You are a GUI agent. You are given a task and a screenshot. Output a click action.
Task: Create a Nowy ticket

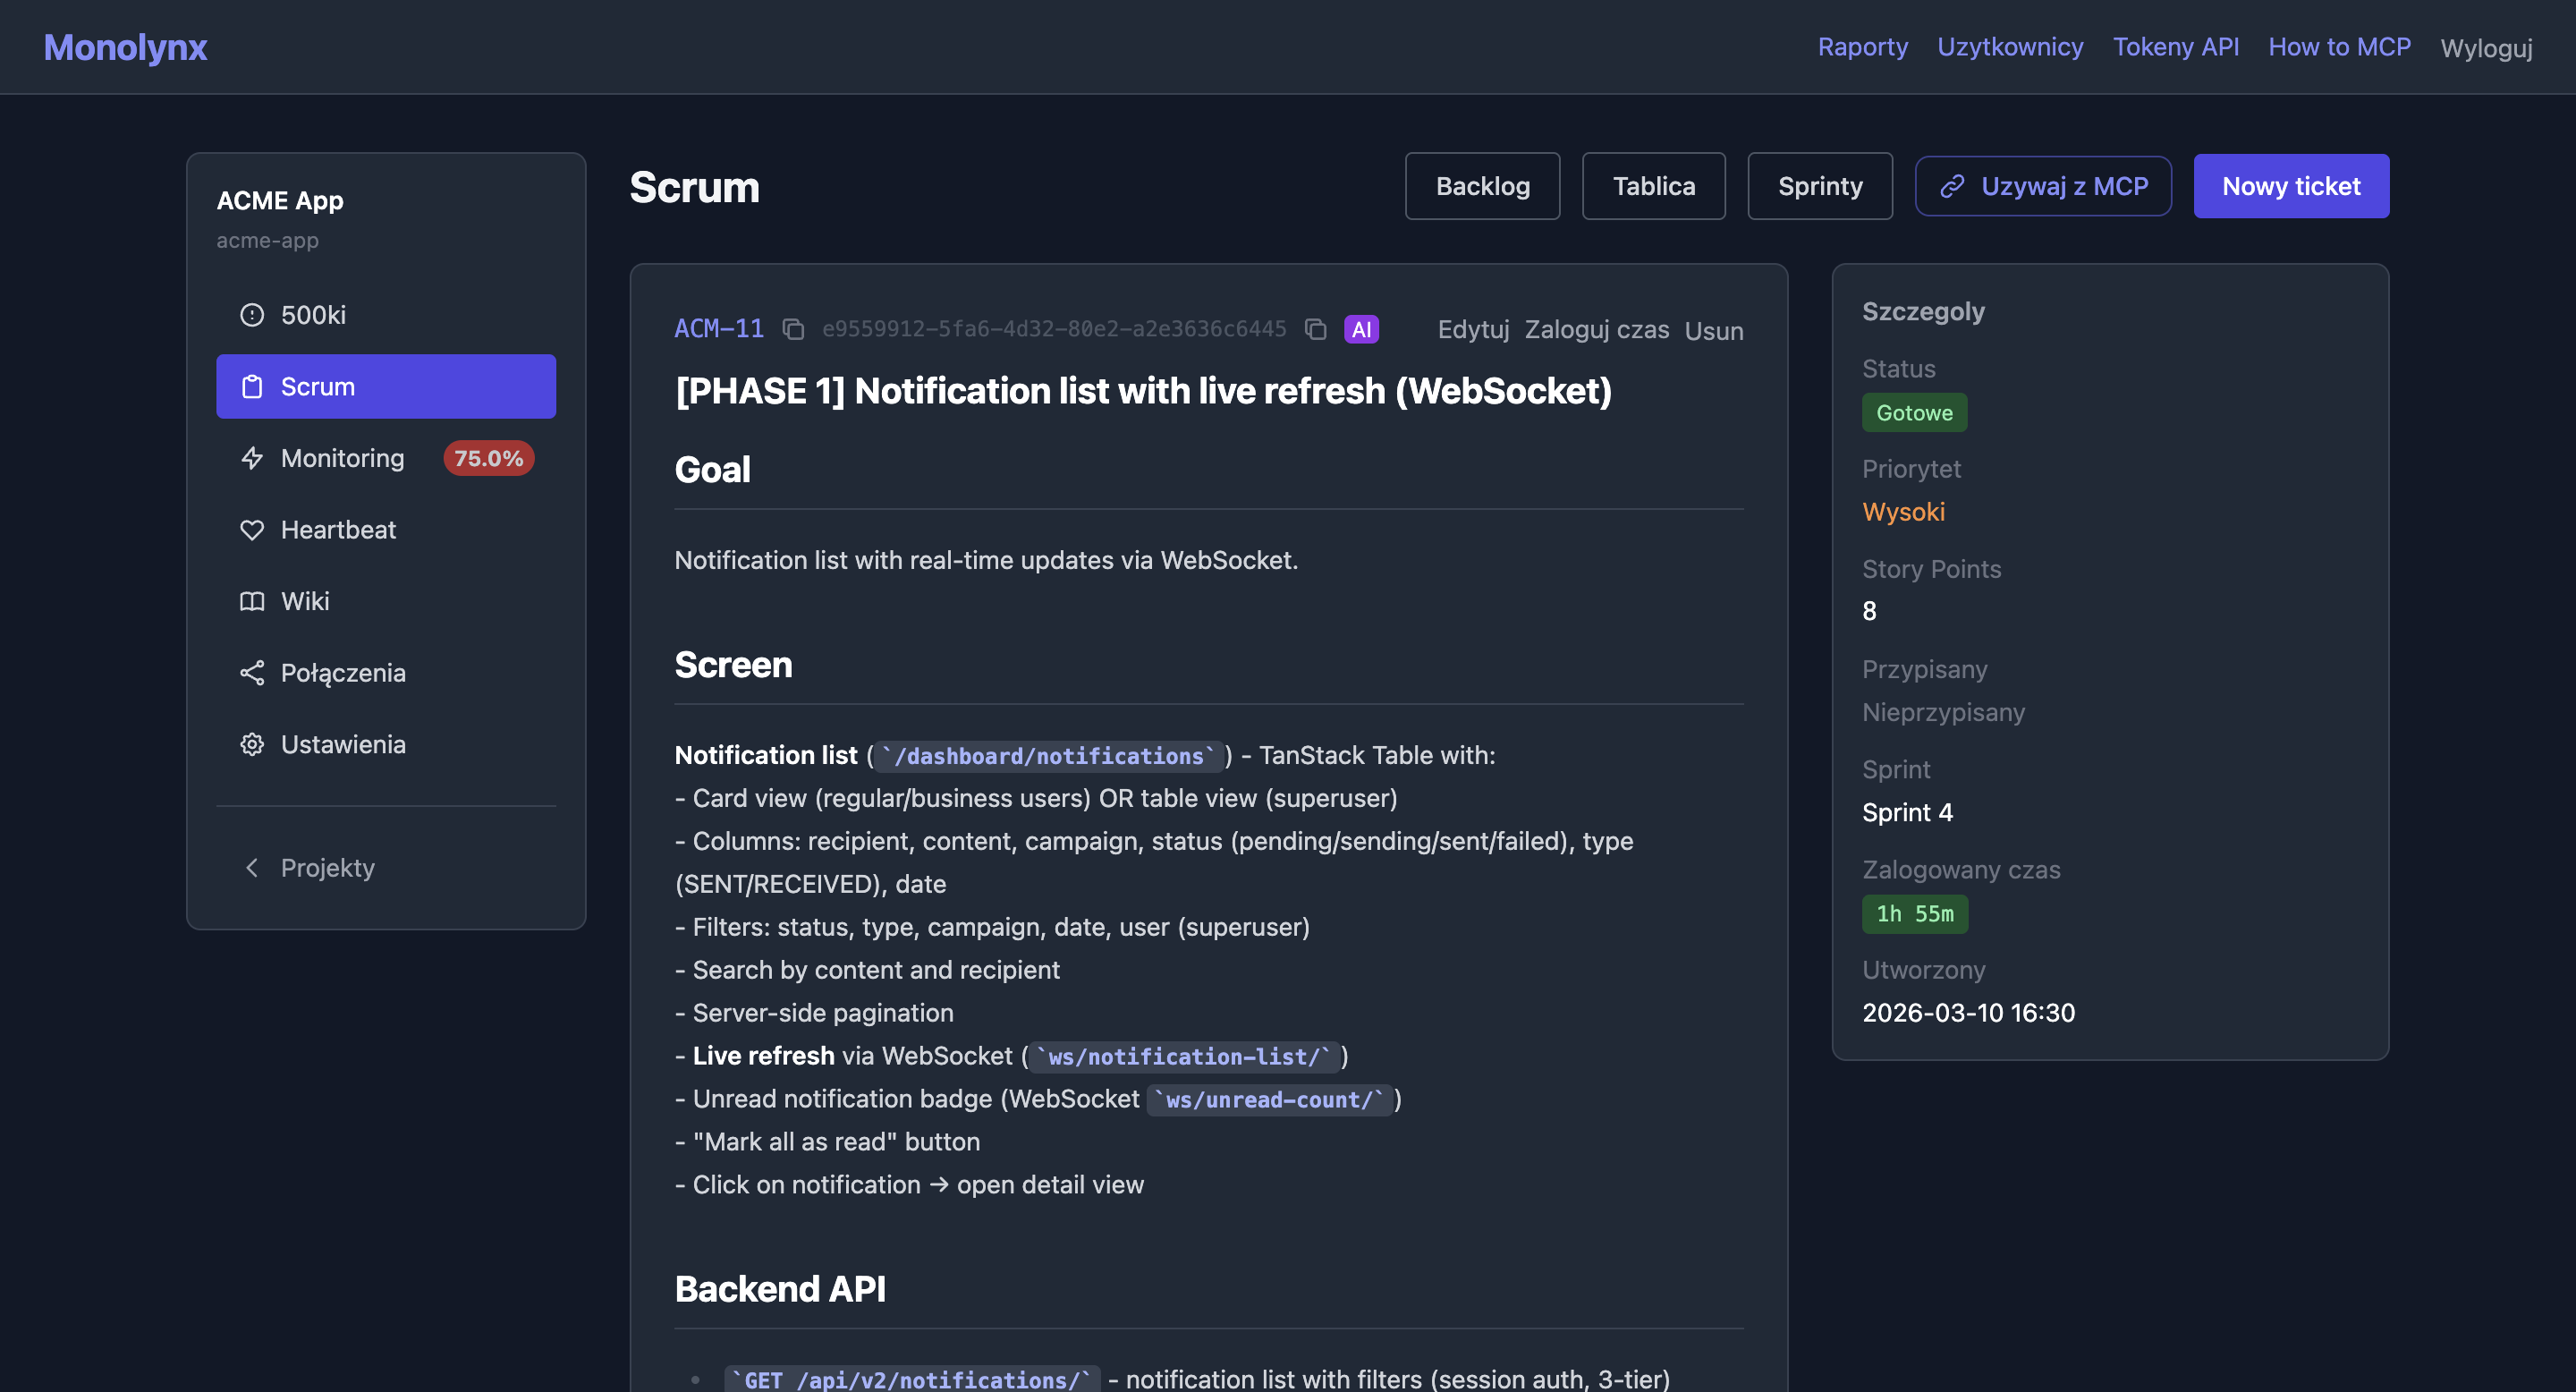click(2291, 186)
